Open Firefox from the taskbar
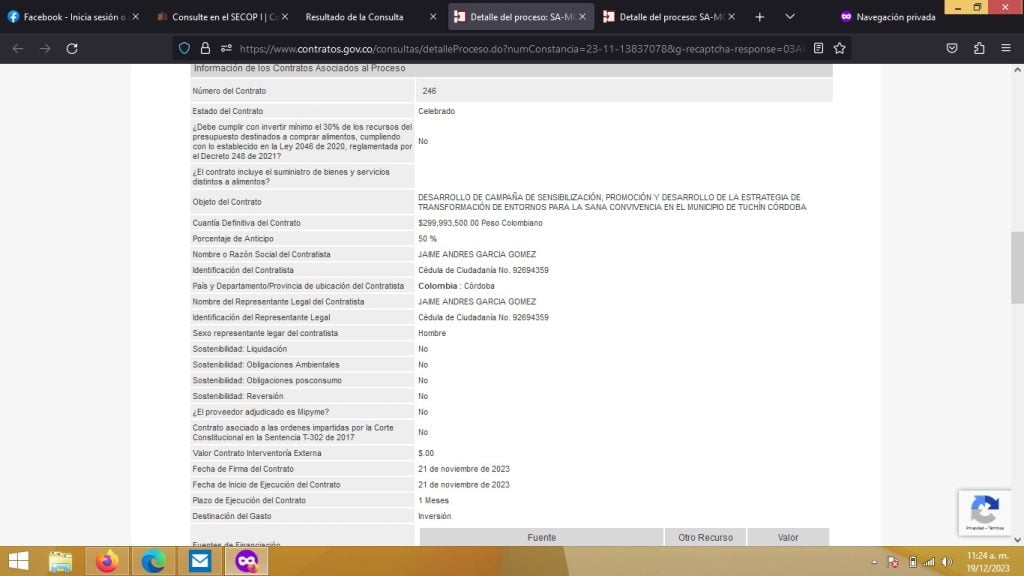 coord(107,561)
